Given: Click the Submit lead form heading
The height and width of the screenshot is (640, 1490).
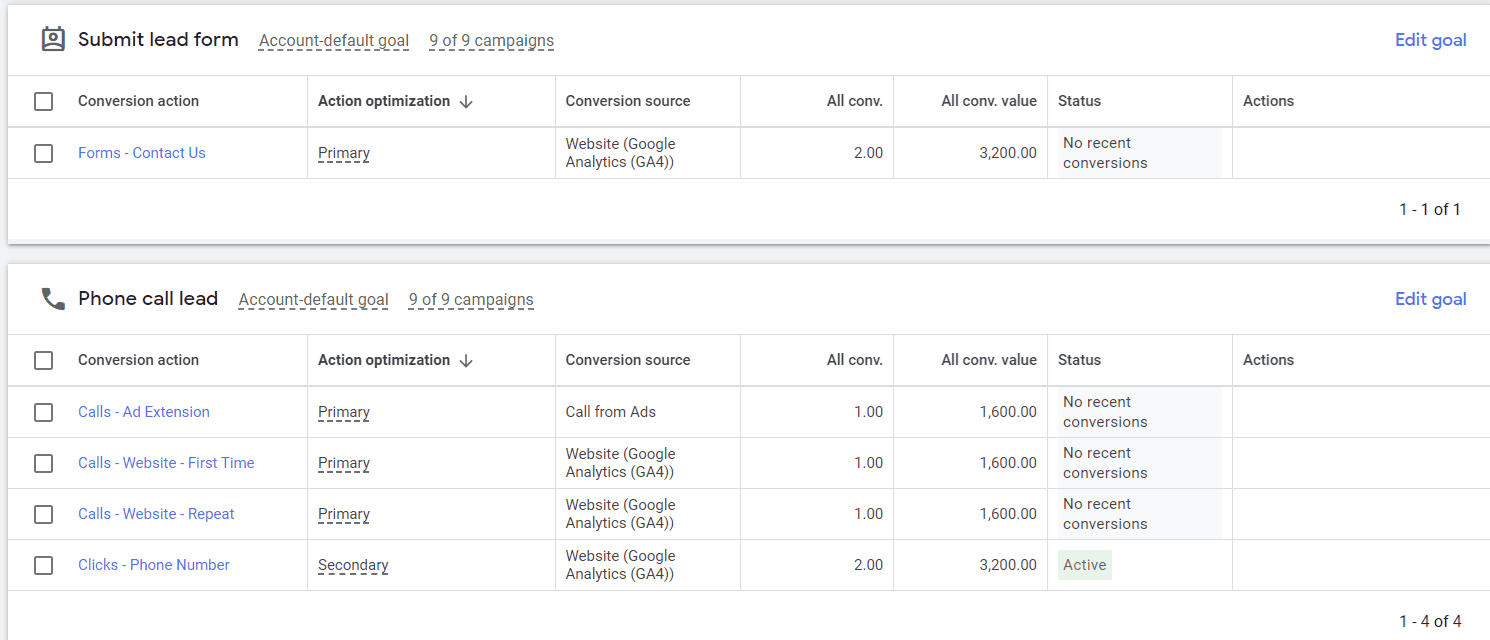Looking at the screenshot, I should tap(158, 40).
